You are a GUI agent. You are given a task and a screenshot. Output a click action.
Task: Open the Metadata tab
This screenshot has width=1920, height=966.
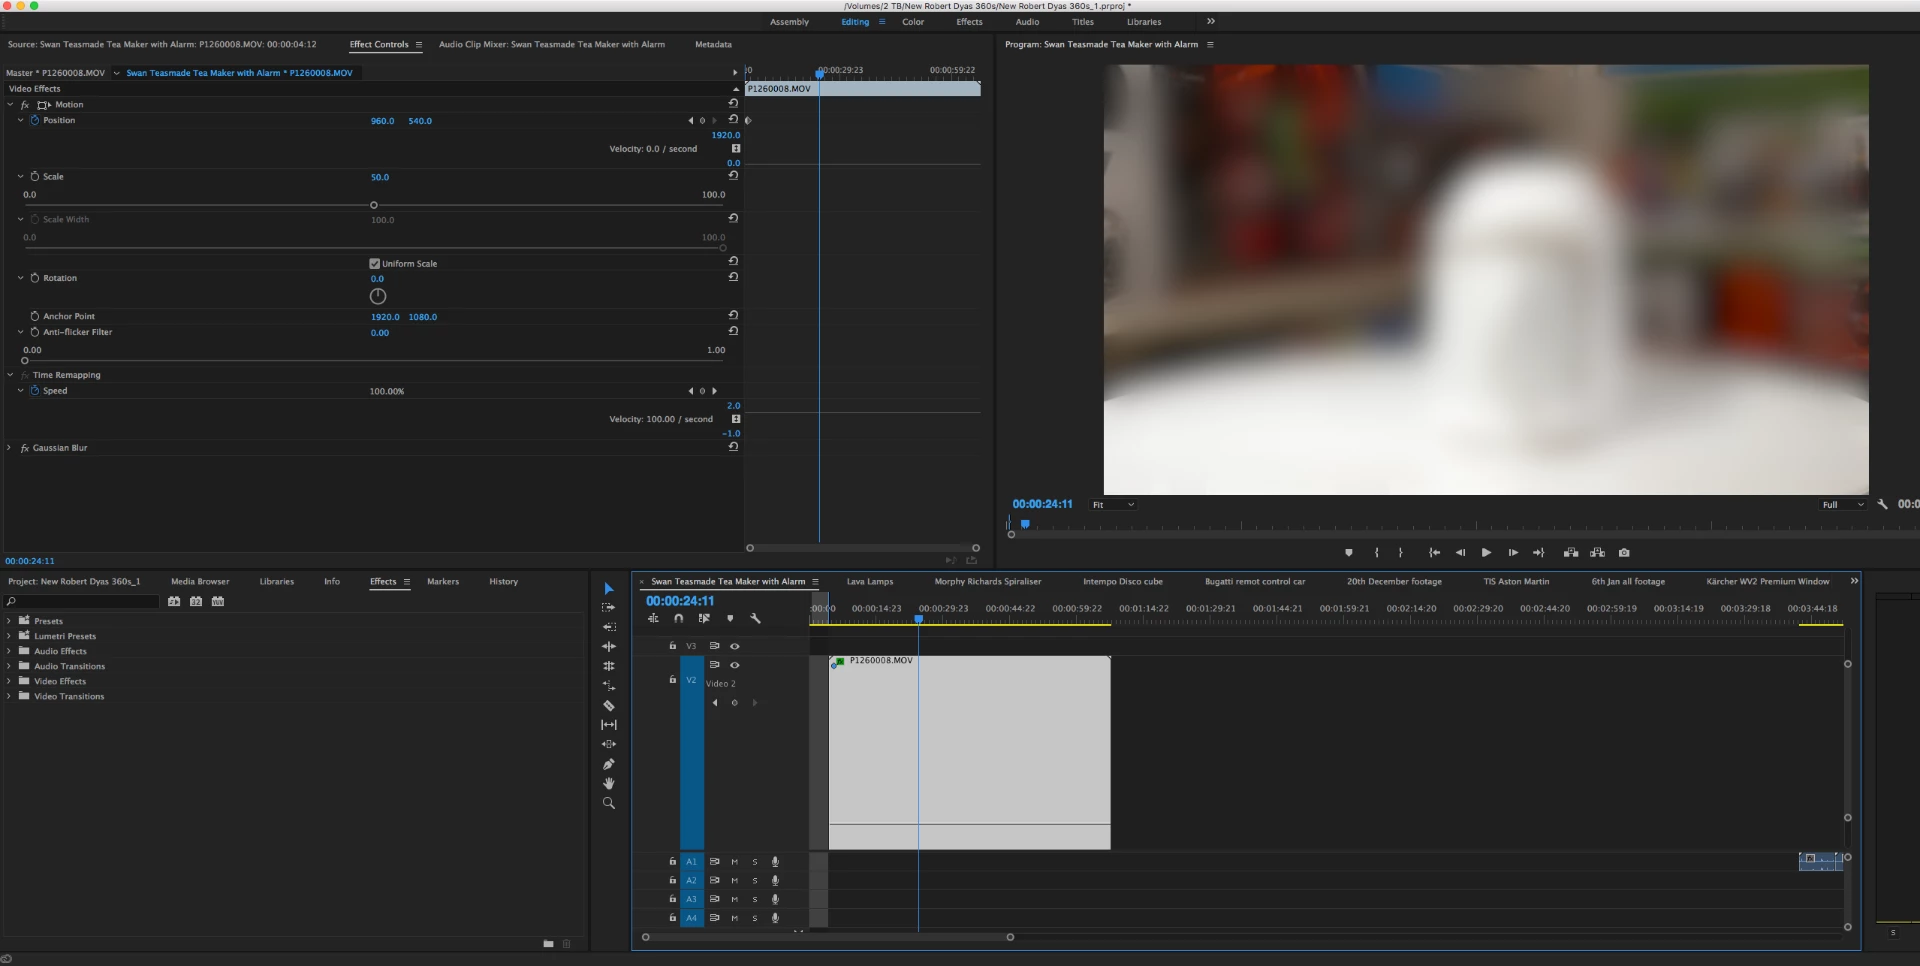tap(713, 44)
